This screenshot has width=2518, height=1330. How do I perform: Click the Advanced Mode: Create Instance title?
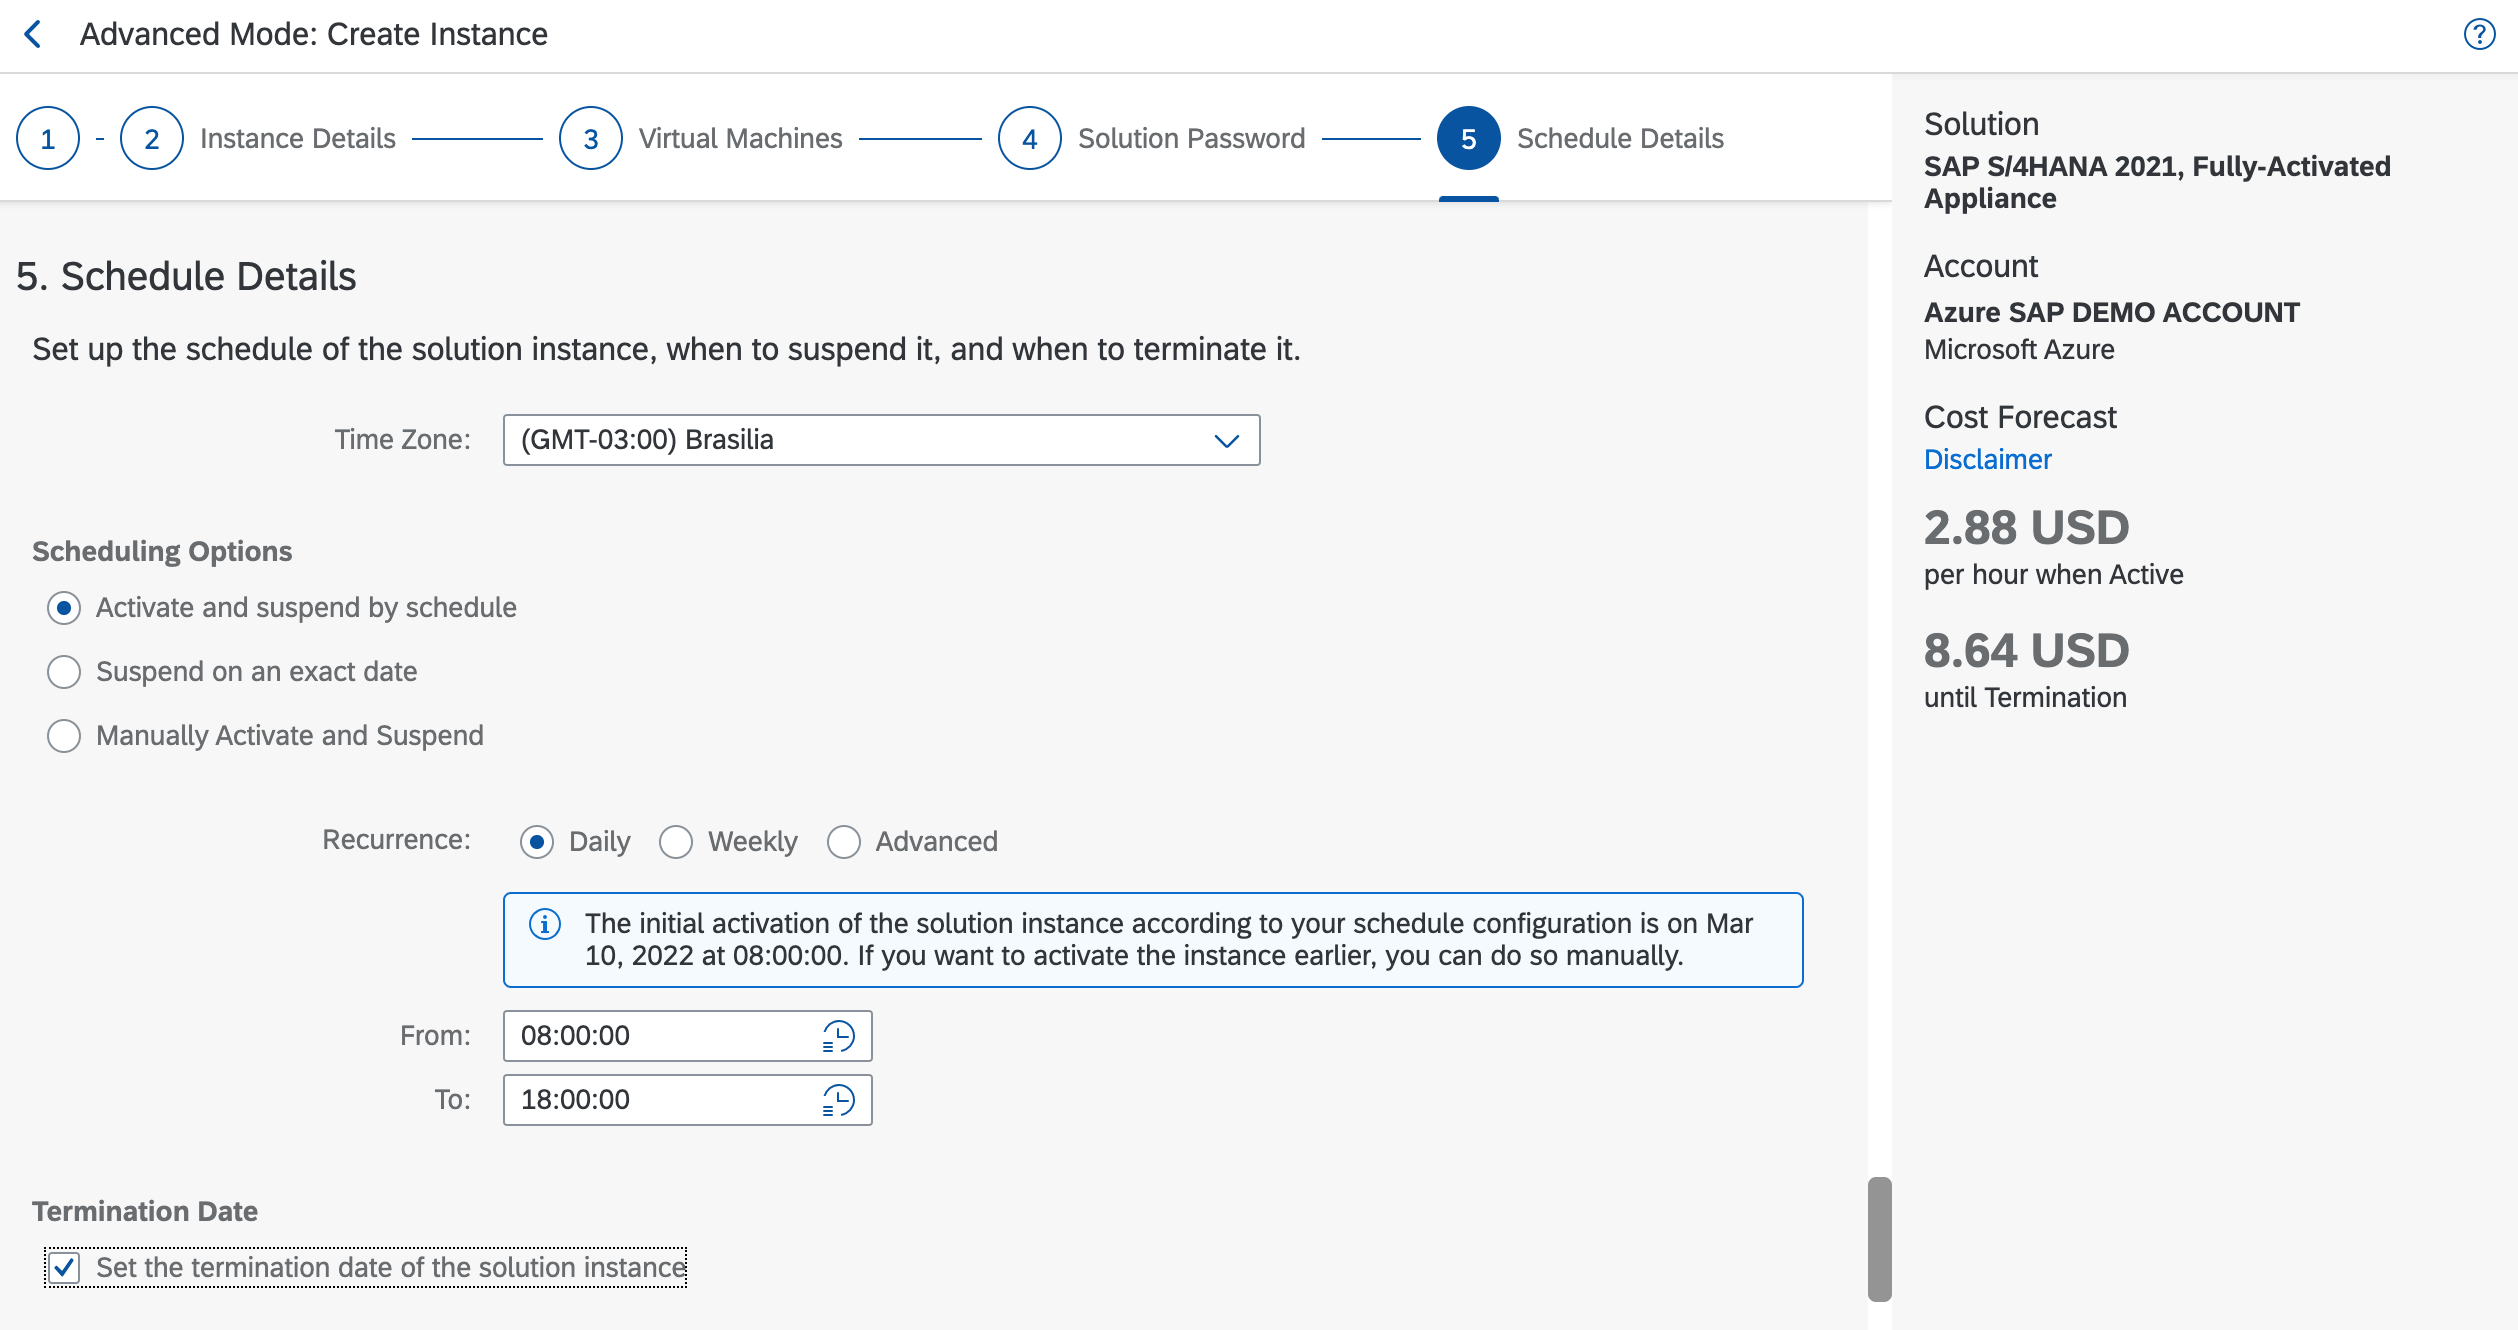pyautogui.click(x=313, y=33)
